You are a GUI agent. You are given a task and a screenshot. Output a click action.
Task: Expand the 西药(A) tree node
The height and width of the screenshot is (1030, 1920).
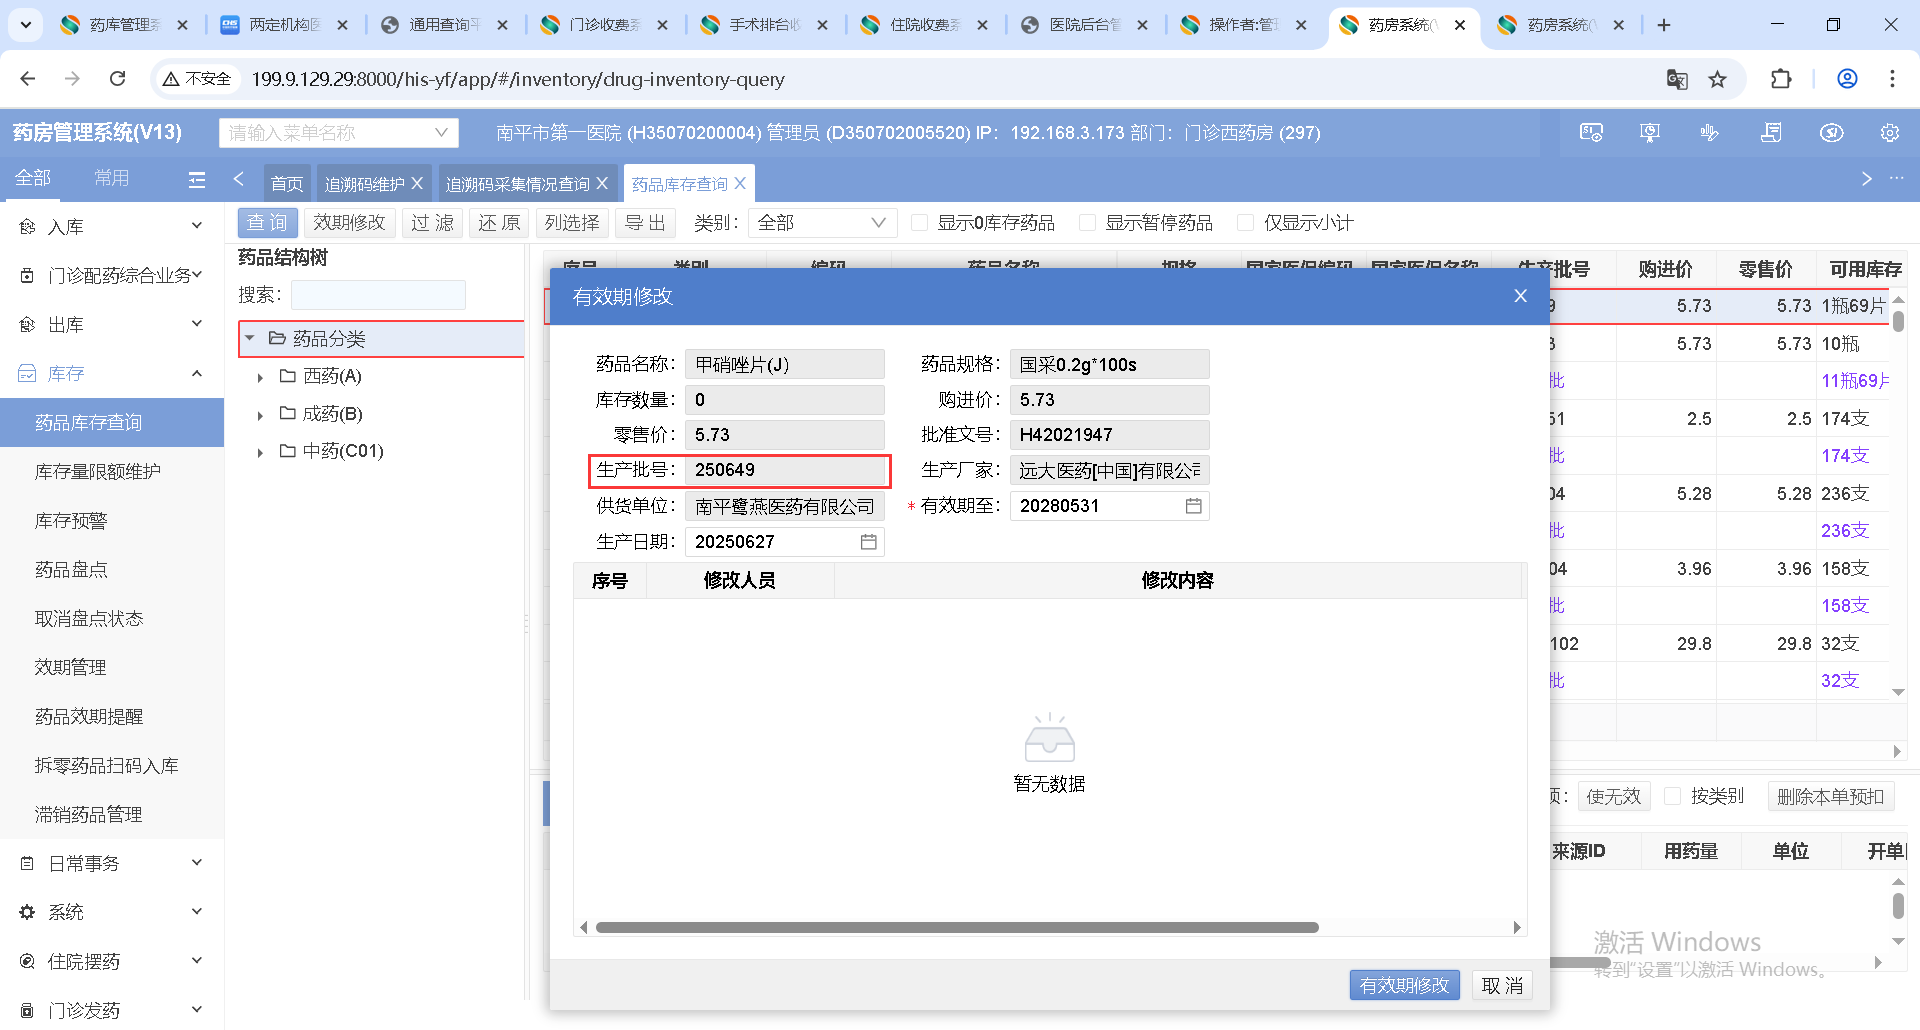(260, 378)
